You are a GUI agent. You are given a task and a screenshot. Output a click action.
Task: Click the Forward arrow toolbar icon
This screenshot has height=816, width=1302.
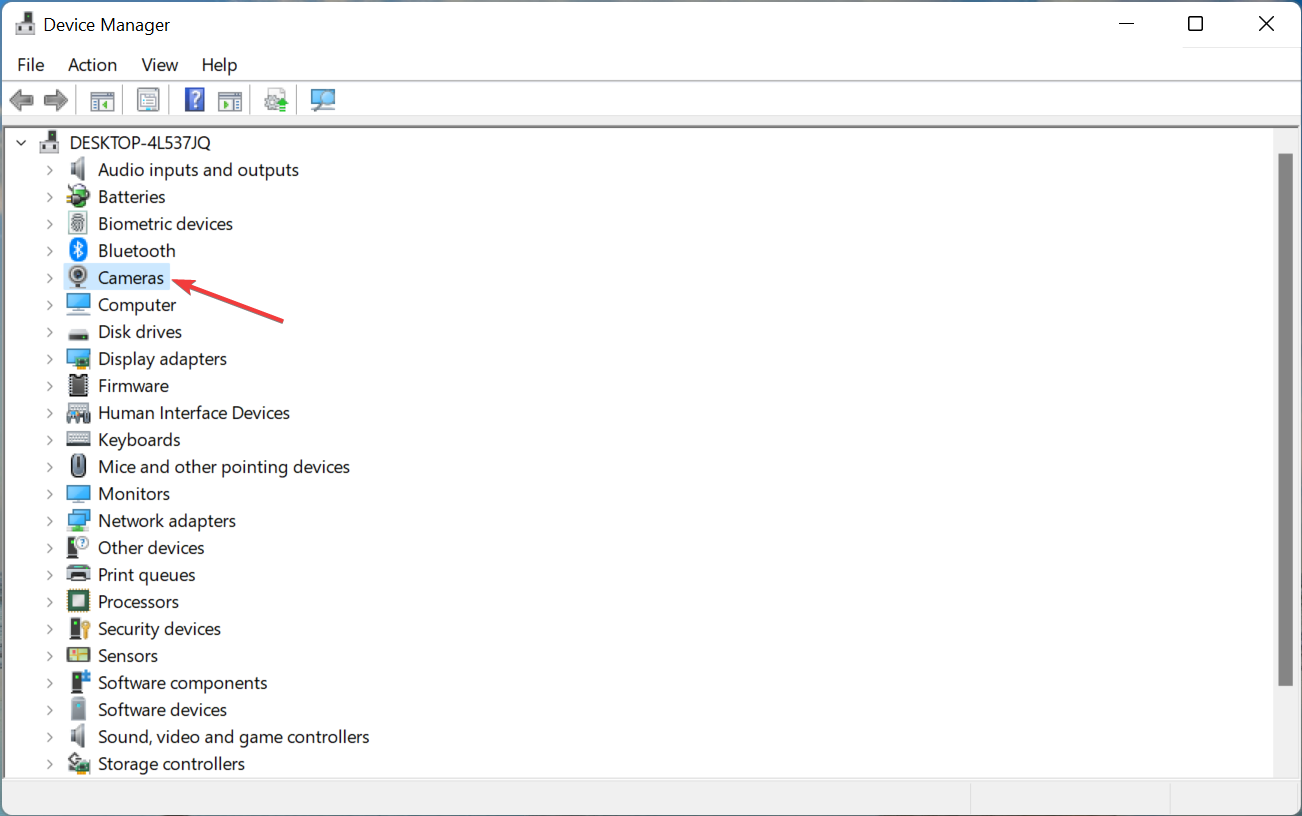[56, 100]
